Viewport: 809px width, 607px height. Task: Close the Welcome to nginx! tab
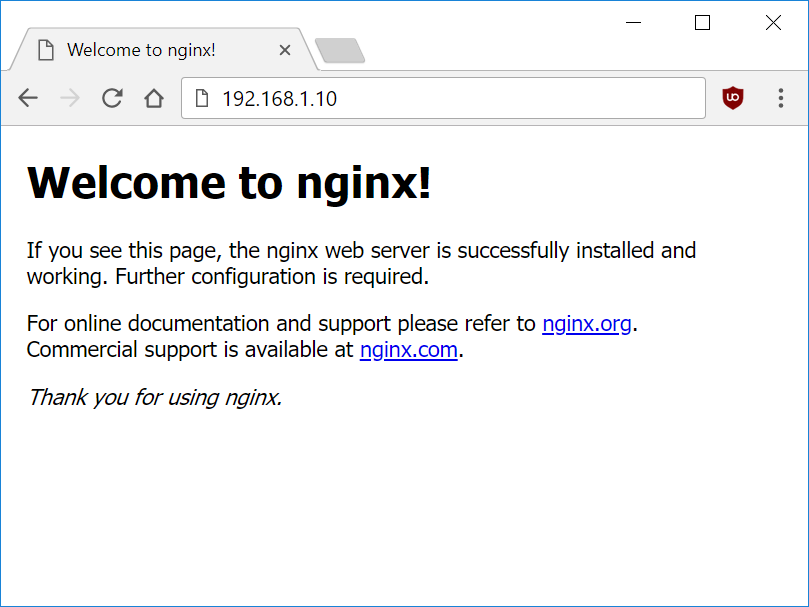285,50
